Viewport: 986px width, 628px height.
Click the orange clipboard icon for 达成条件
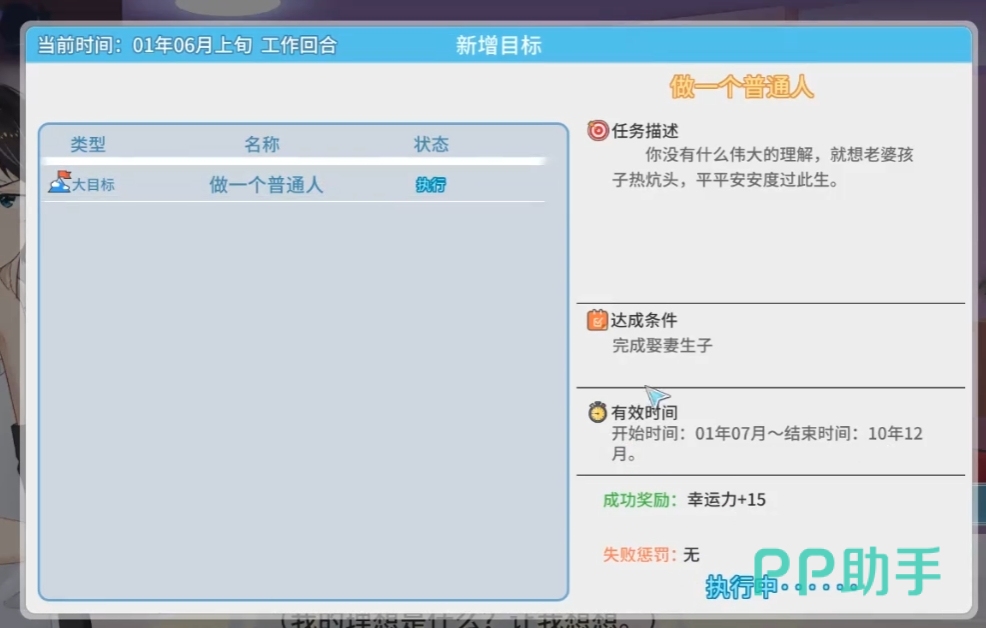pos(597,320)
